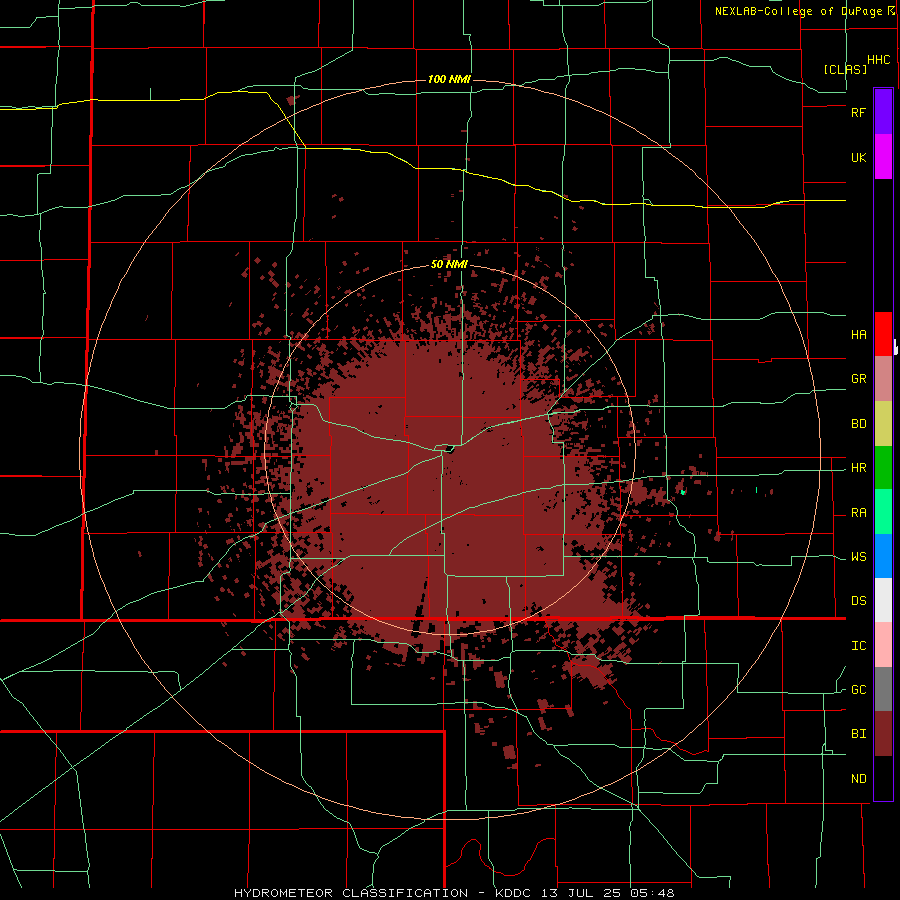Click the RF legend label

858,112
